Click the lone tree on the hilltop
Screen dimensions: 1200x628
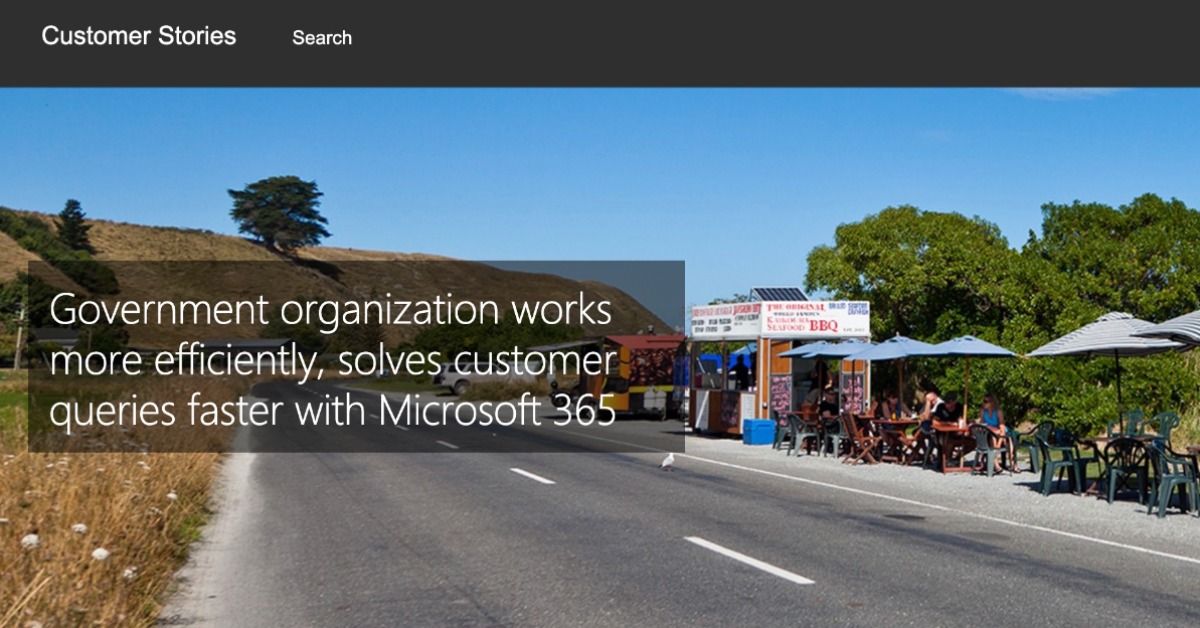(x=279, y=210)
